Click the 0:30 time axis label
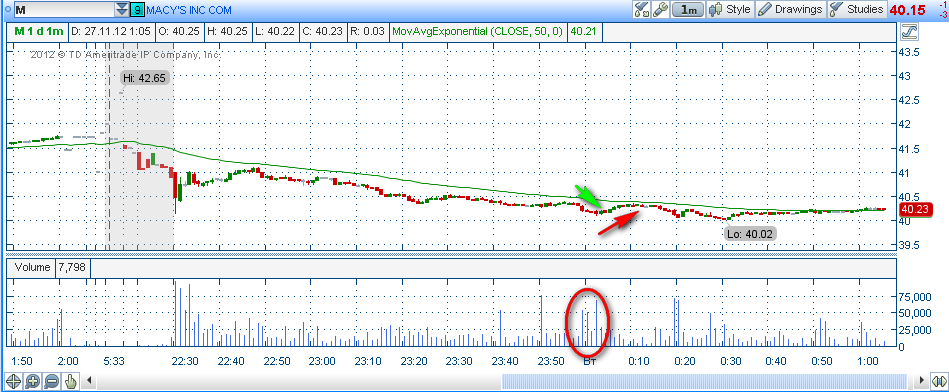 click(731, 361)
